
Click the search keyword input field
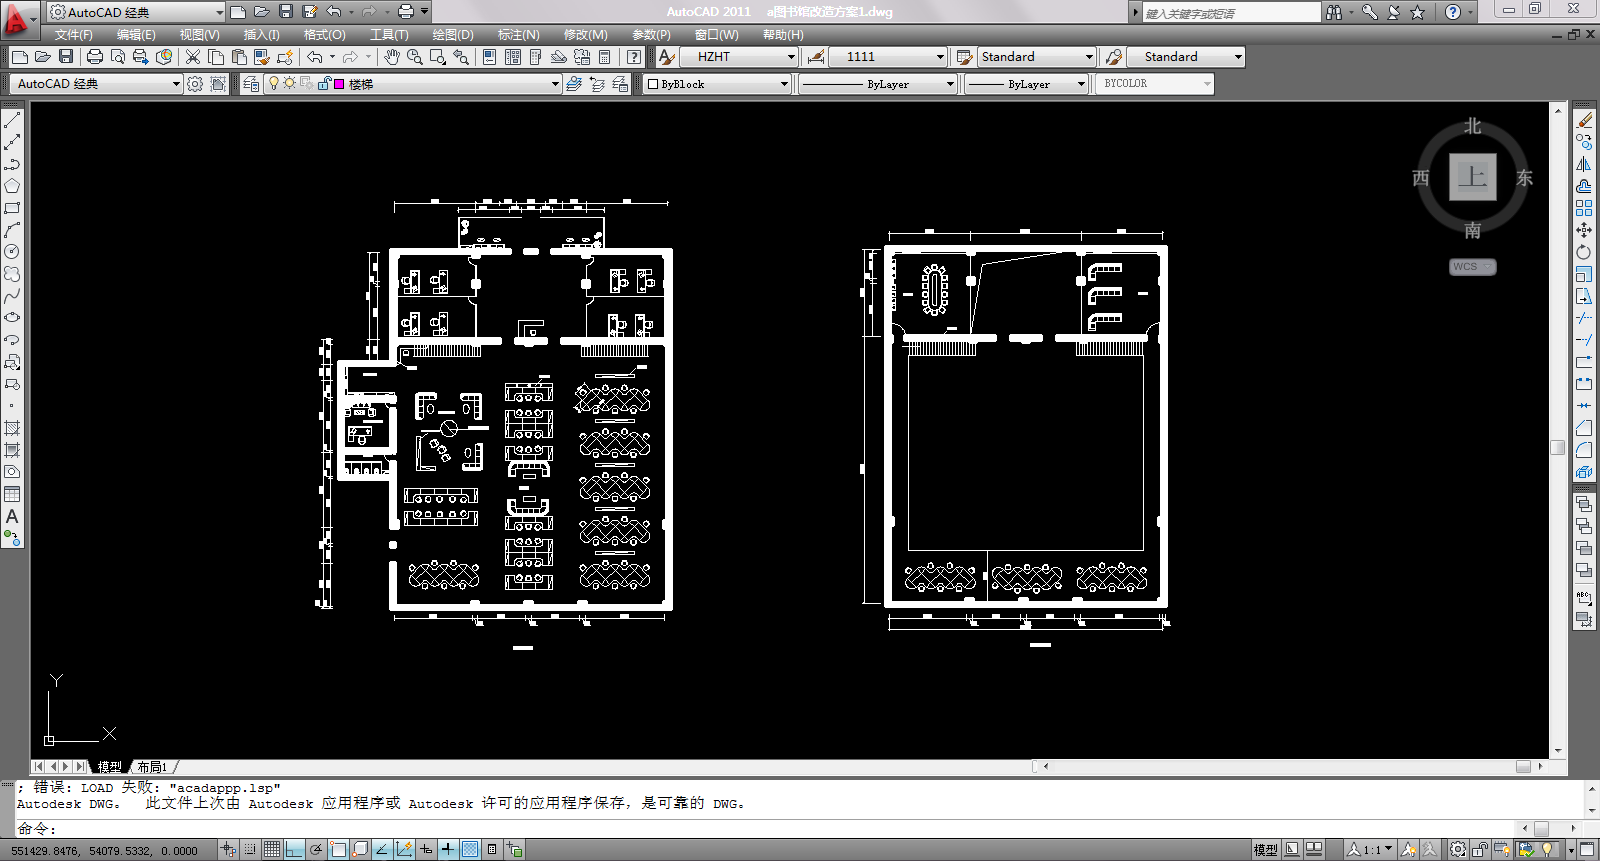tap(1231, 13)
